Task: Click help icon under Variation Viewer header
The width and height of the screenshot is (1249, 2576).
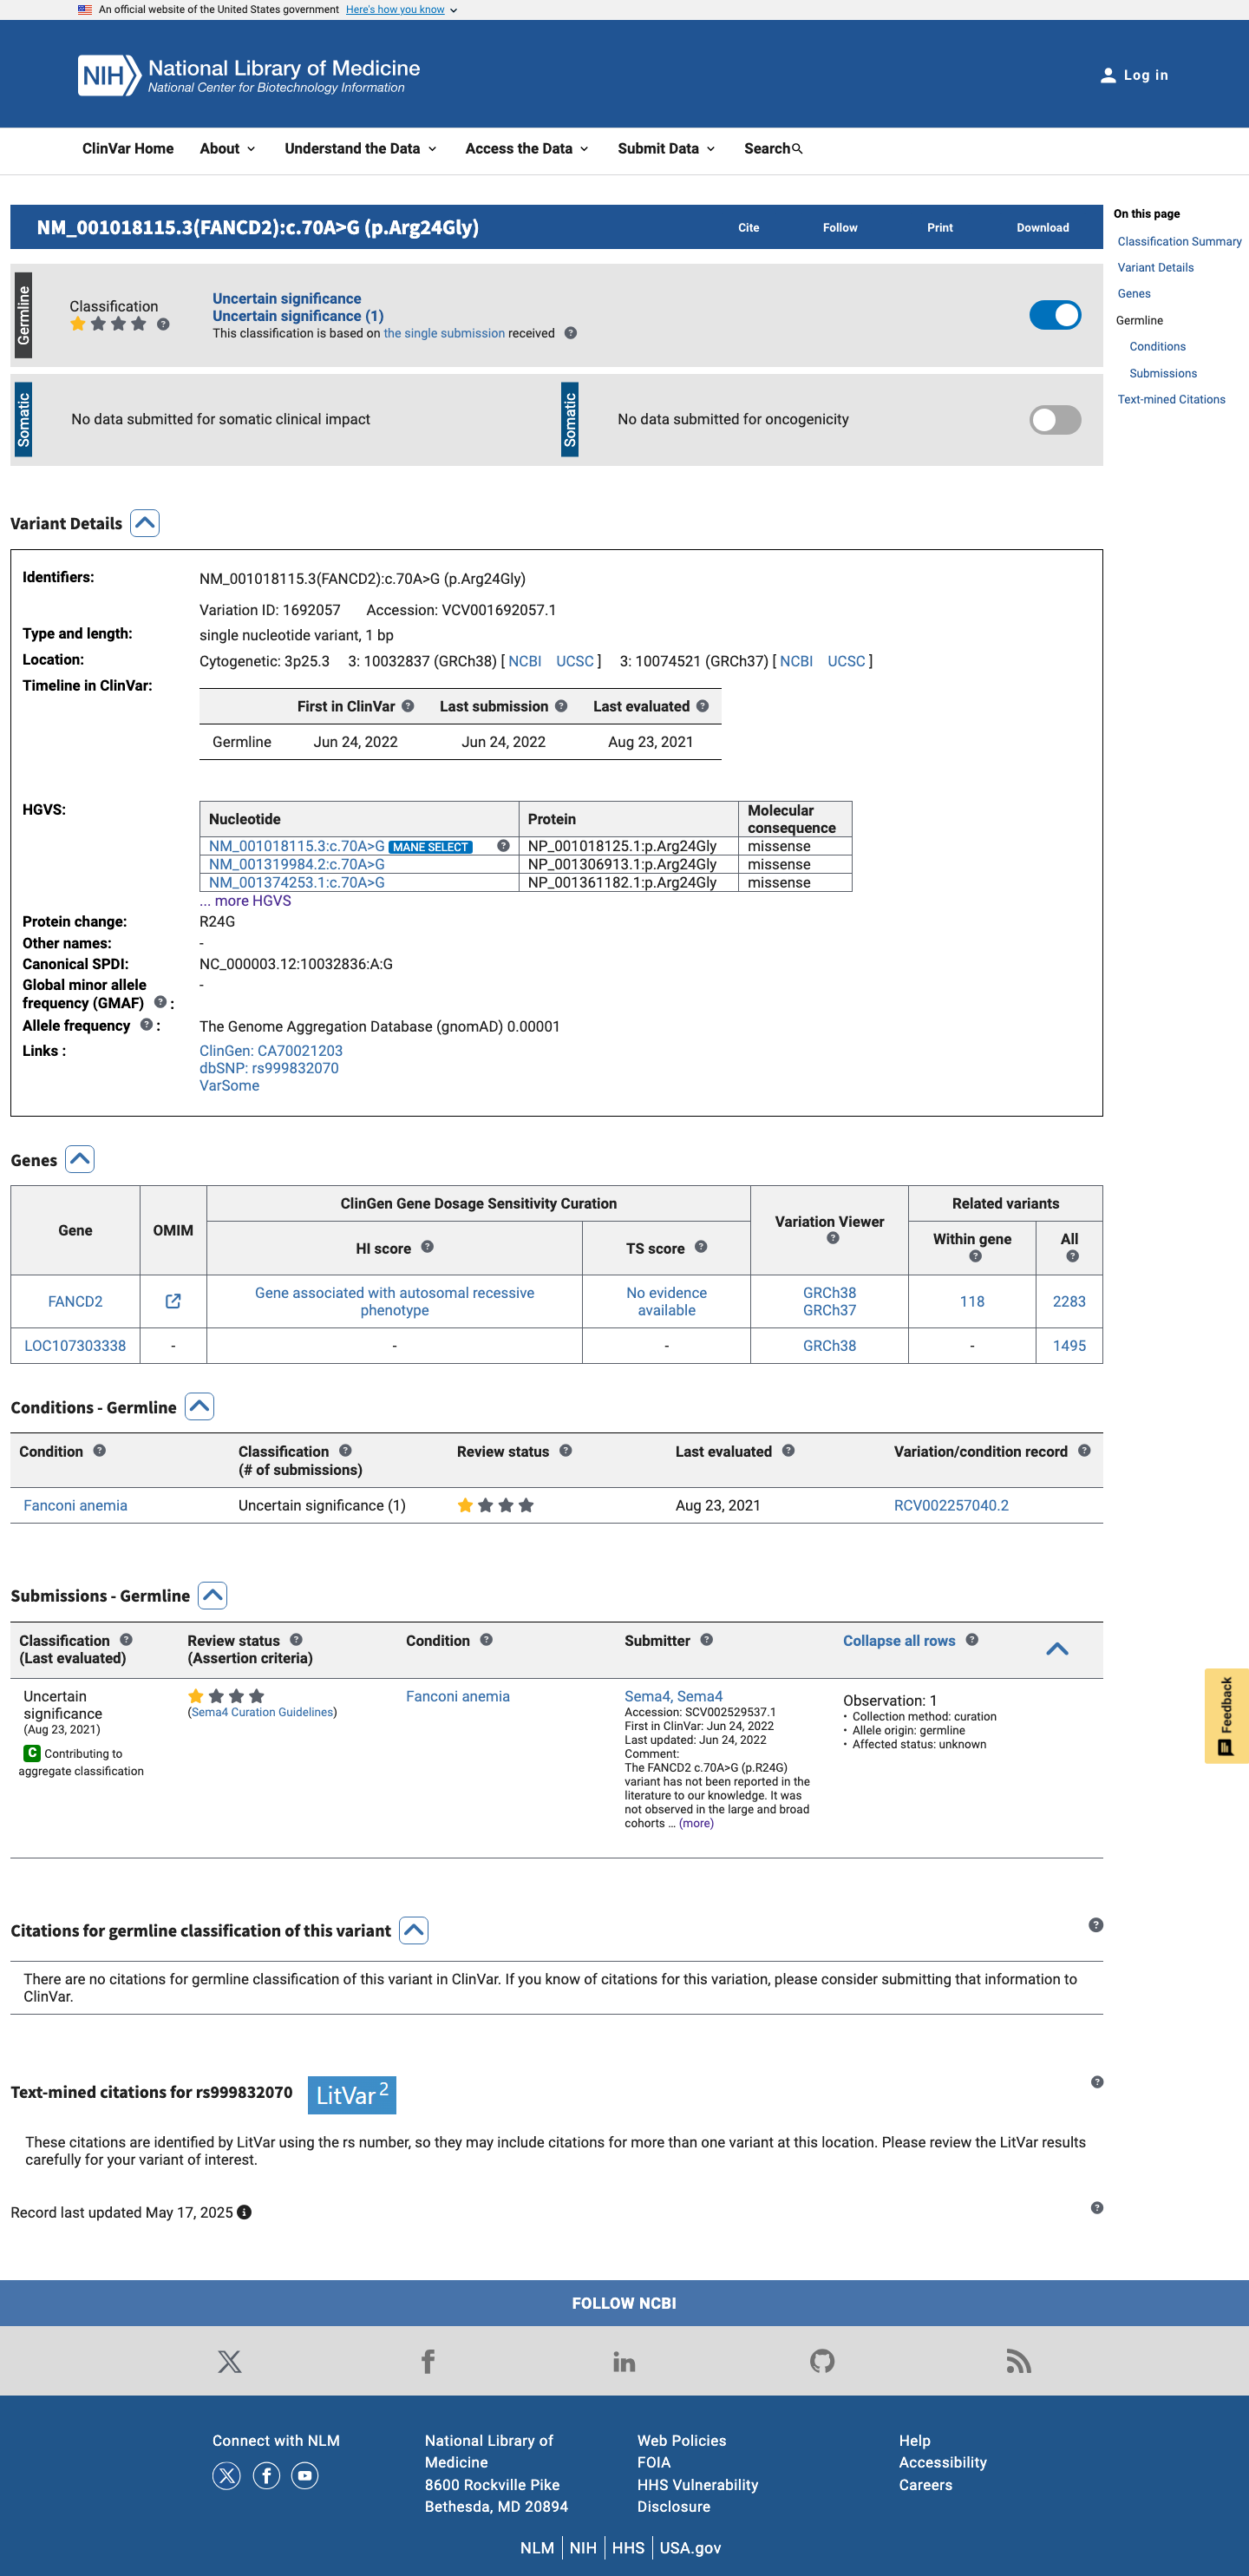Action: tap(833, 1238)
